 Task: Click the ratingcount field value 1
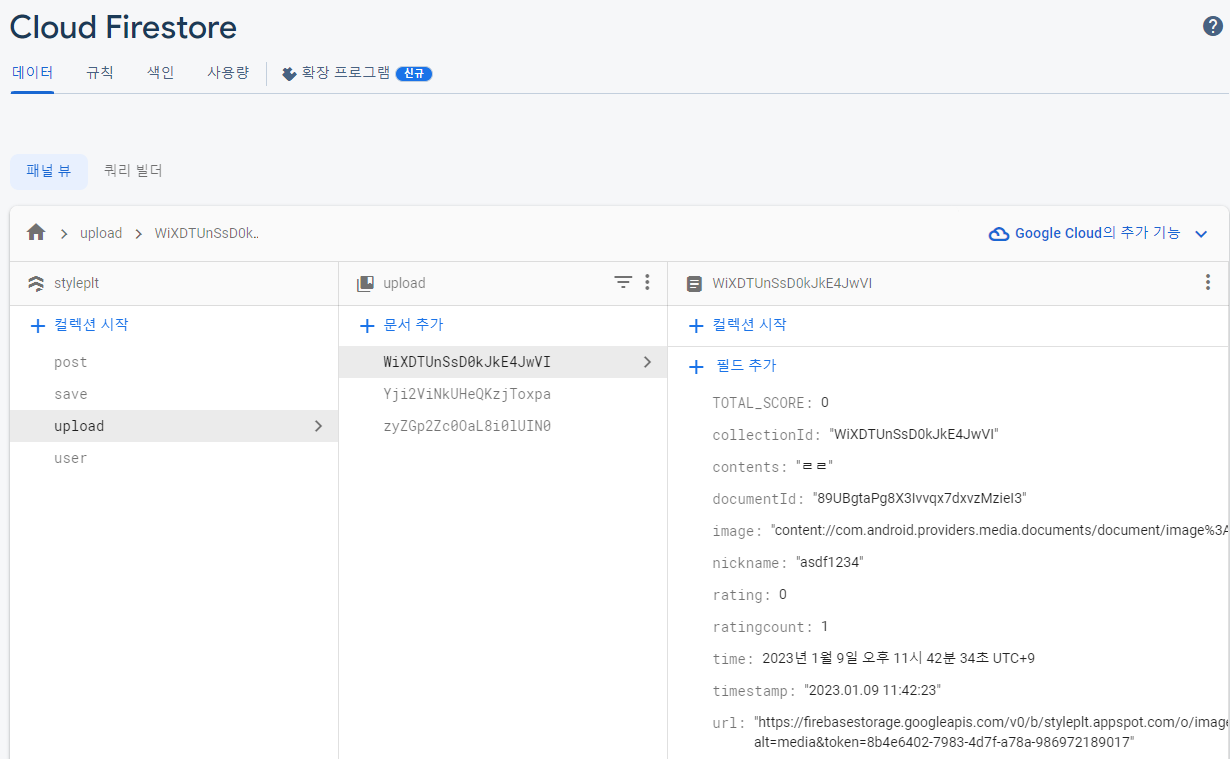[825, 627]
